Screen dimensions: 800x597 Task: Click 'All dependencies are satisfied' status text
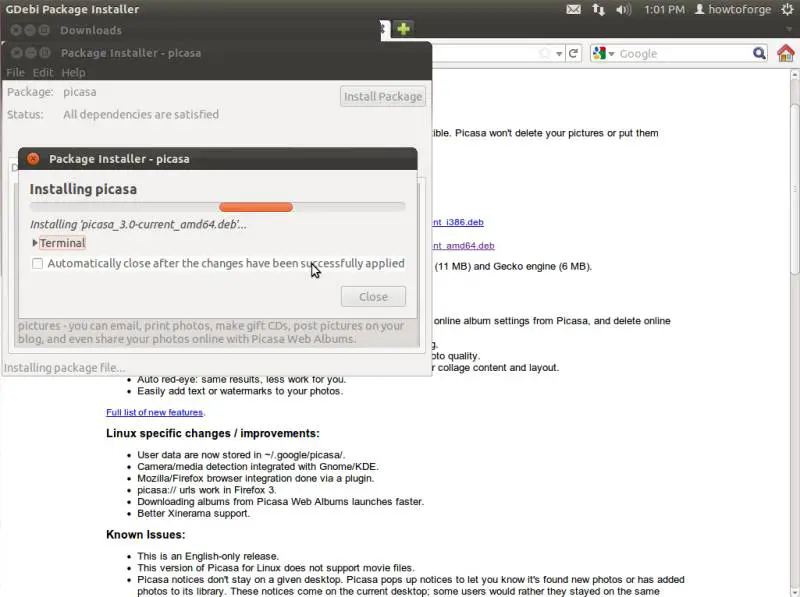[141, 114]
